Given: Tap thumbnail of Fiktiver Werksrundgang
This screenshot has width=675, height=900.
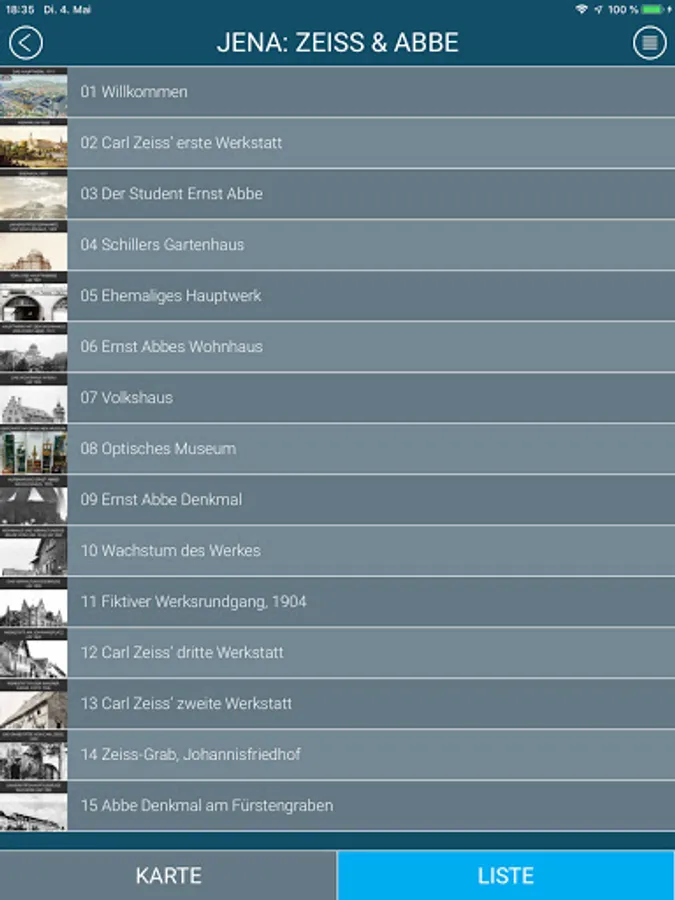Looking at the screenshot, I should click(33, 602).
